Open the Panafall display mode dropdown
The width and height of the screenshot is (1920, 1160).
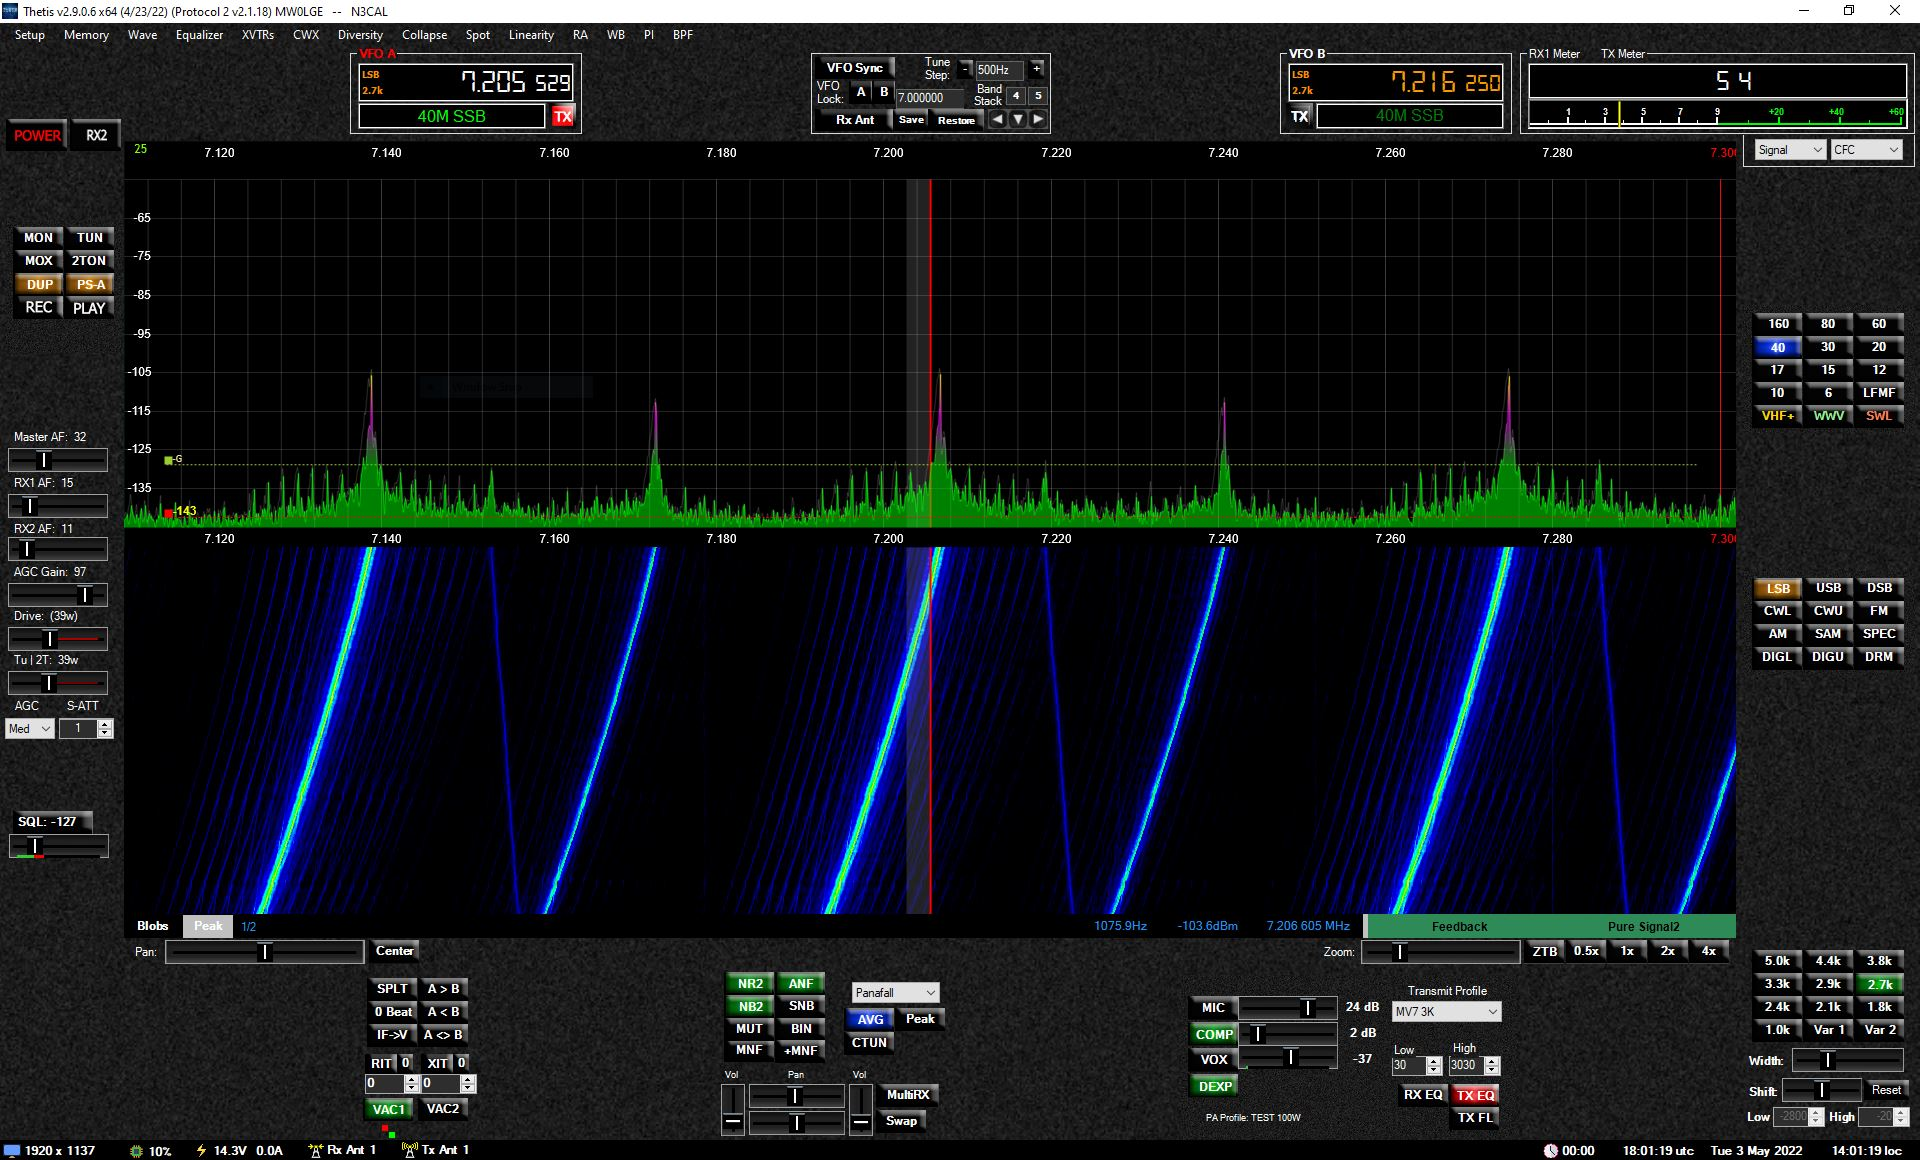(x=895, y=992)
